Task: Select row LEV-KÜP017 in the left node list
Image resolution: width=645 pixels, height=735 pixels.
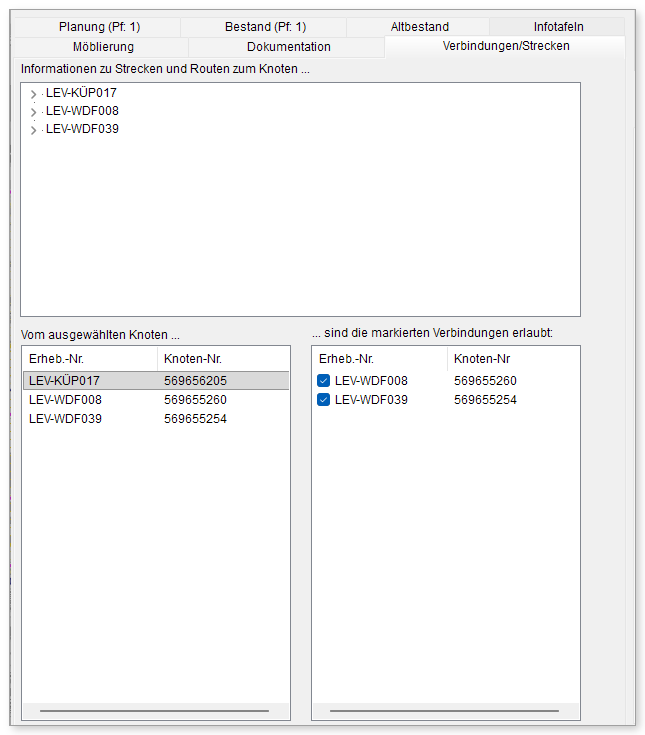Action: [156, 381]
